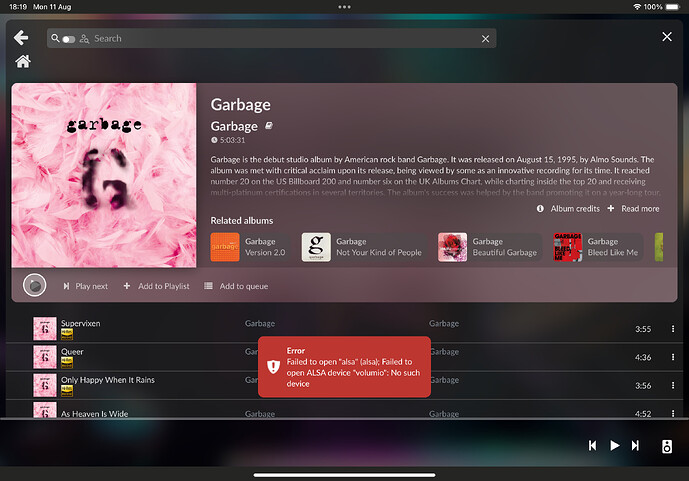This screenshot has width=689, height=481.
Task: Click Hi-Res badge under Only Happy When It Rains
Action: coord(67,391)
